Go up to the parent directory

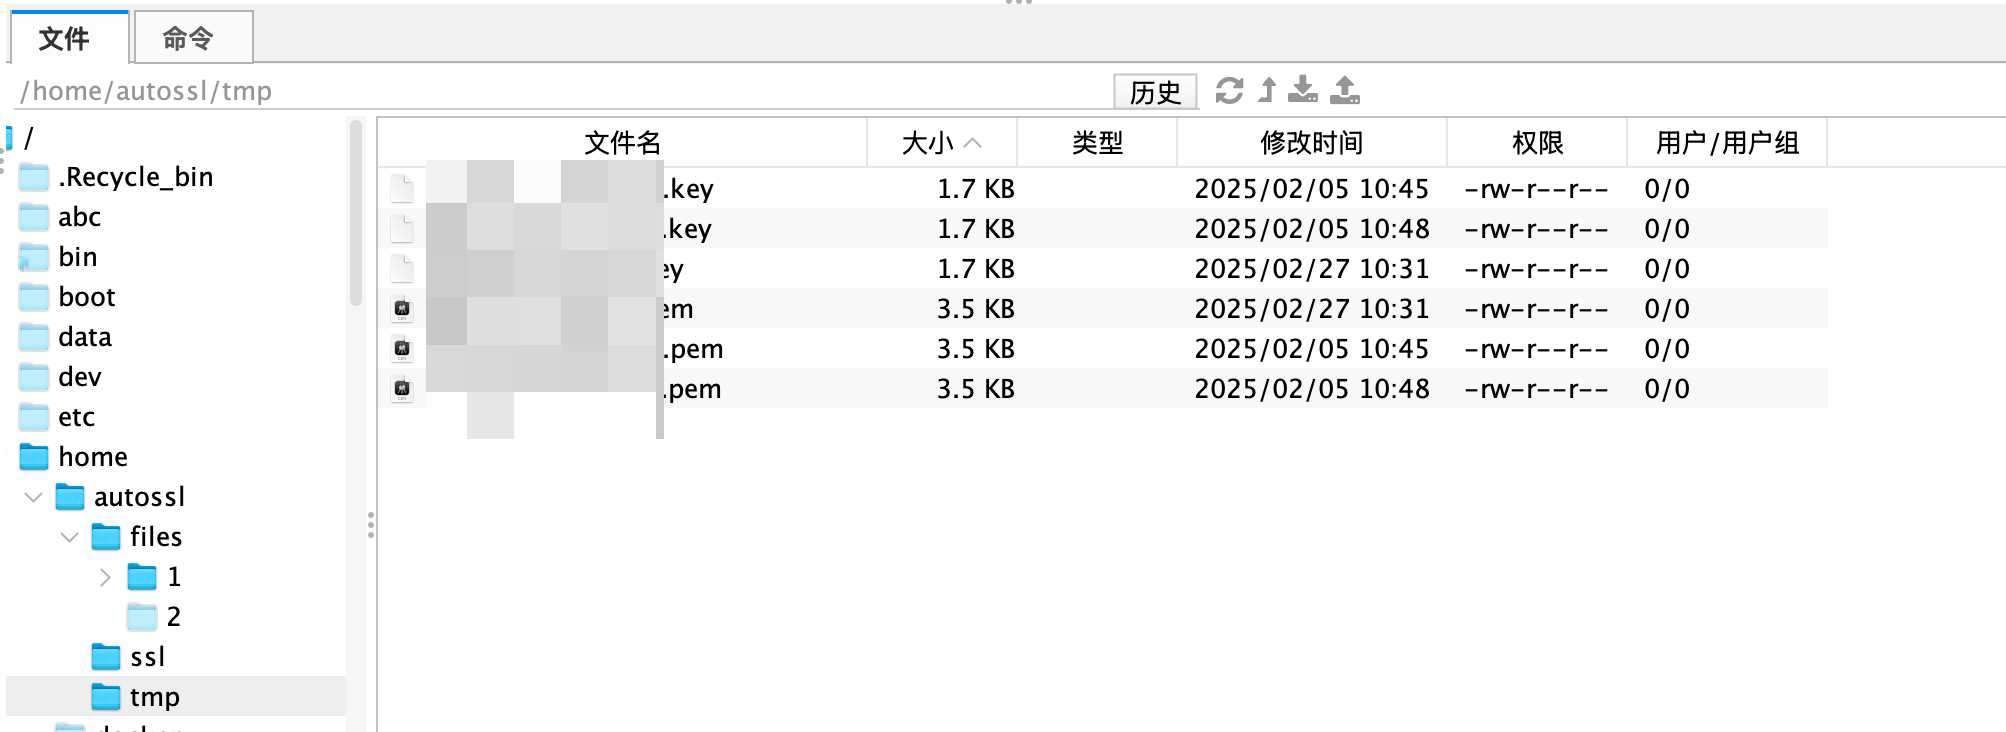(x=1267, y=91)
